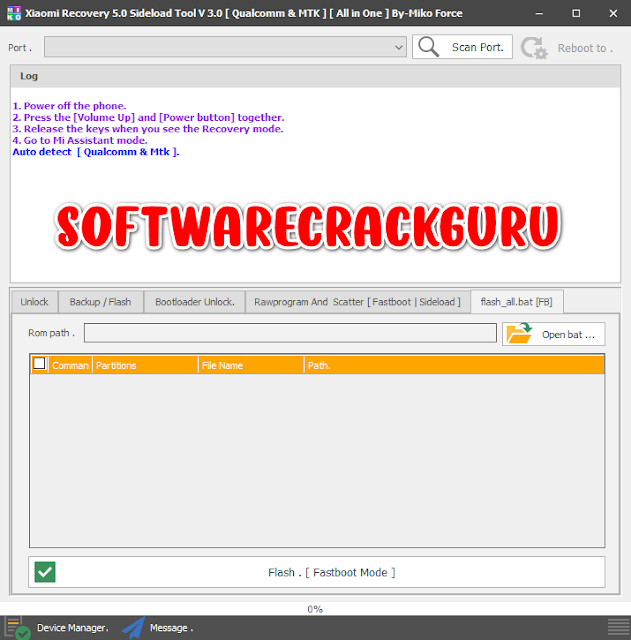Click log line 'Go to Mi Assistant mode.'
The height and width of the screenshot is (640, 631).
click(x=80, y=140)
